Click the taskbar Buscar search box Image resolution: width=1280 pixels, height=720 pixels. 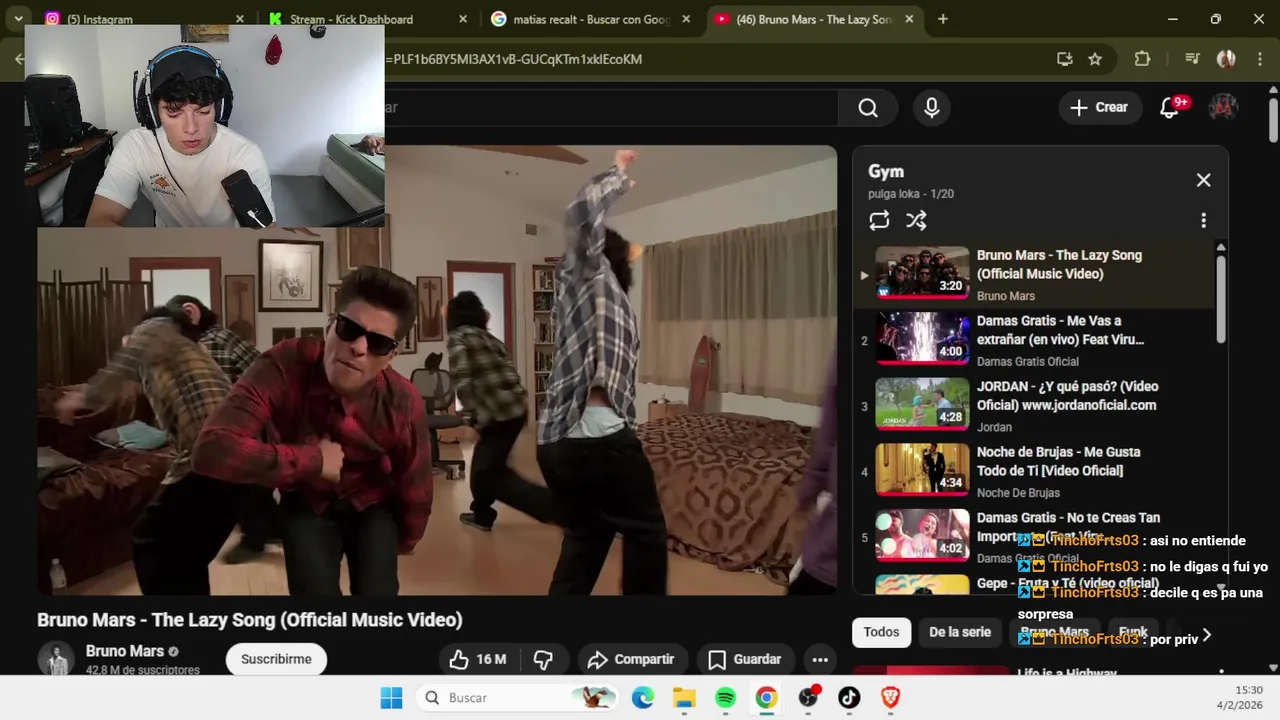pyautogui.click(x=516, y=698)
